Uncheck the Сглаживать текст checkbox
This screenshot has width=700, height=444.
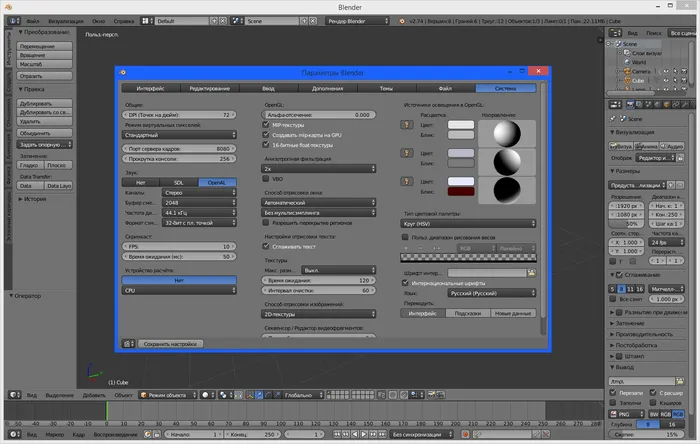(266, 246)
